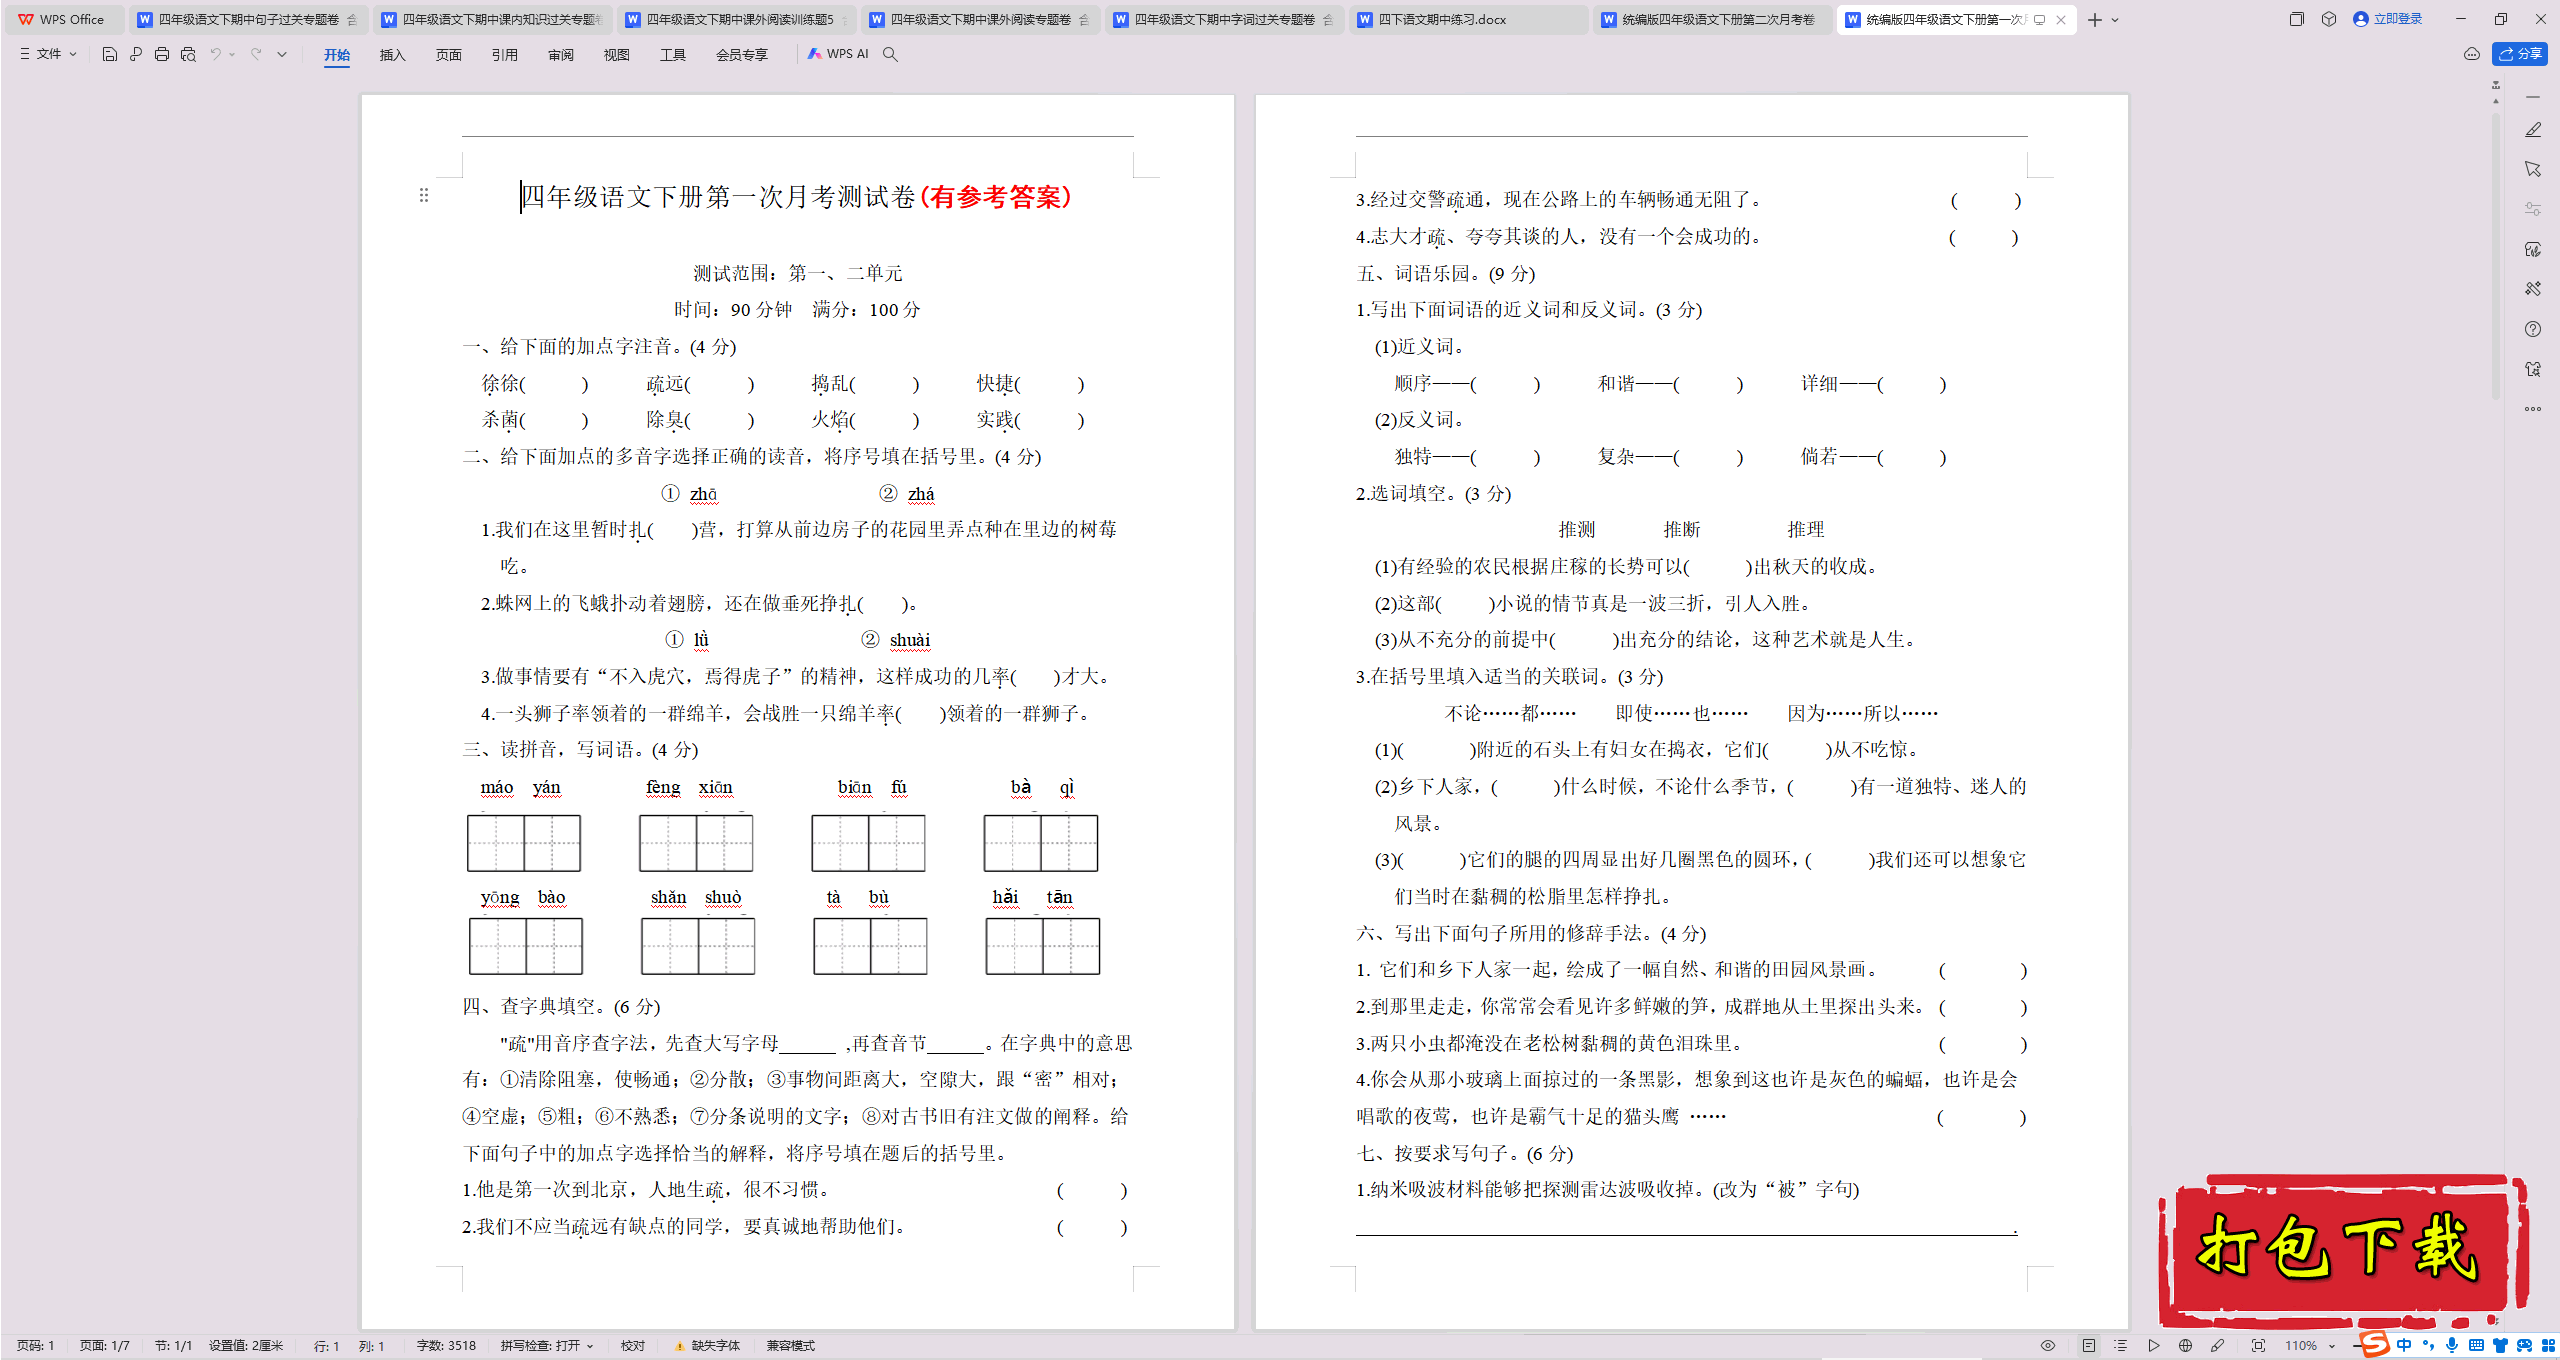Click the Redo arrow icon
2560x1360 pixels.
click(256, 54)
